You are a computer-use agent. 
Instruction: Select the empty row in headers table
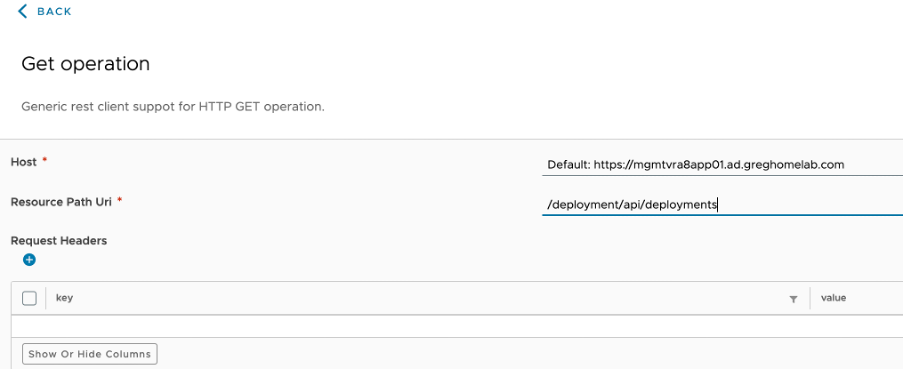pos(457,326)
